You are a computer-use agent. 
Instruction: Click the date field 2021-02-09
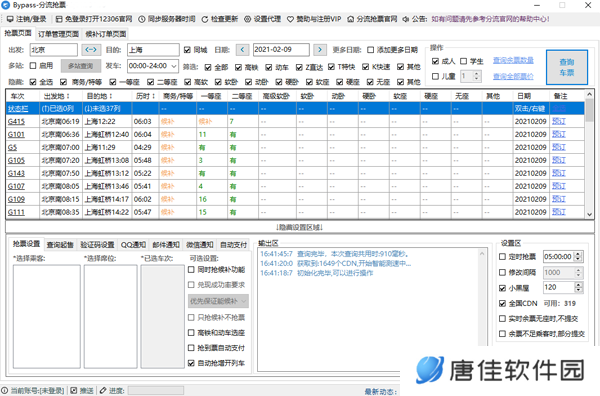tap(281, 50)
